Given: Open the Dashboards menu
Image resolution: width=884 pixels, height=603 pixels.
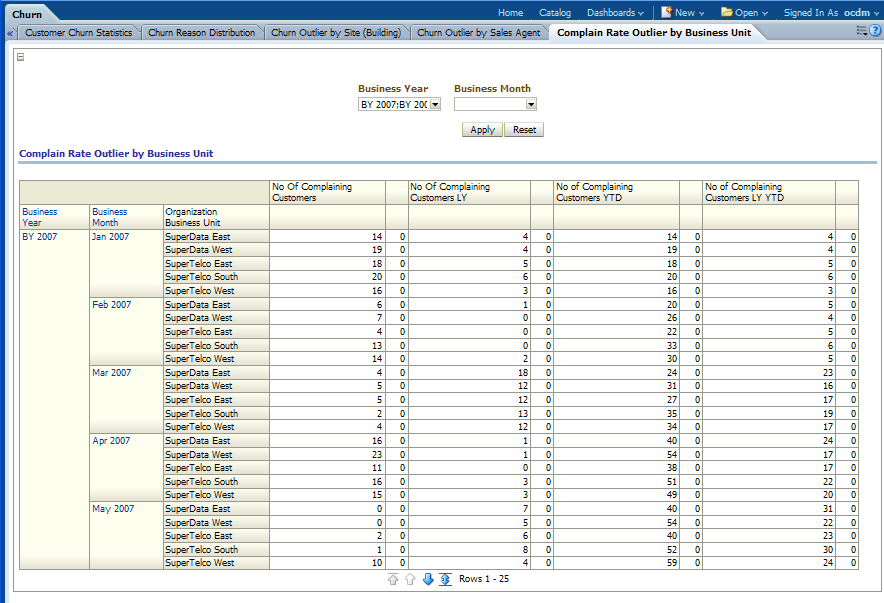Looking at the screenshot, I should (615, 13).
